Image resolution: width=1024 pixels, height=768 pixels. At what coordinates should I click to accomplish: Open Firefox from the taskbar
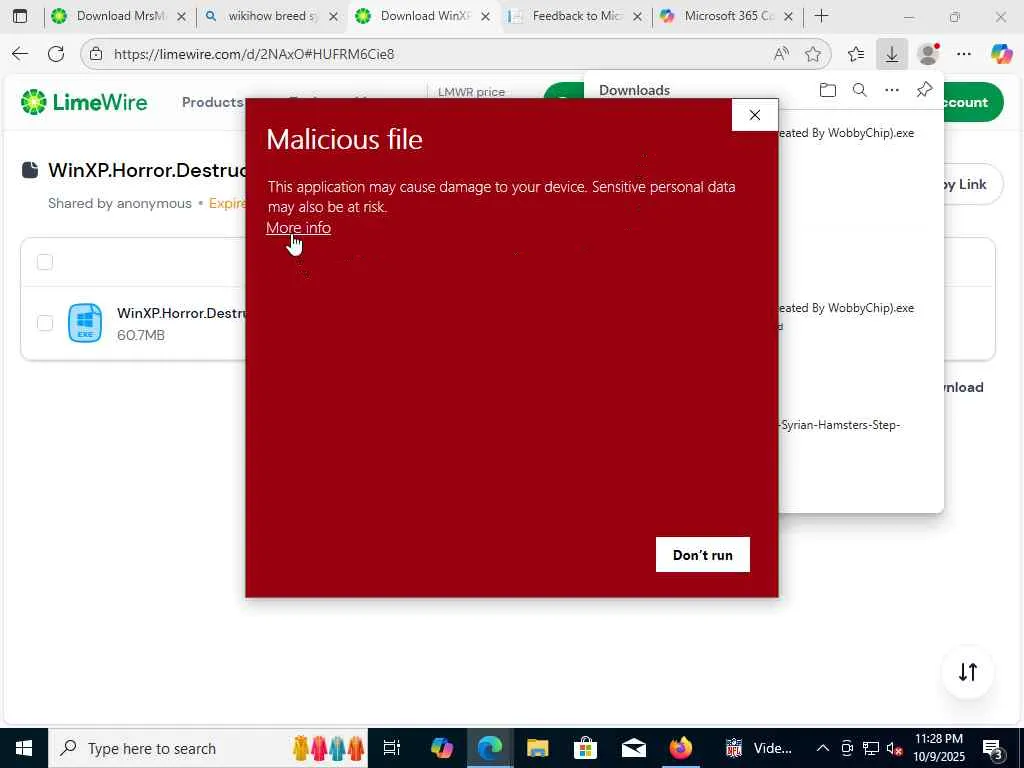[x=680, y=748]
